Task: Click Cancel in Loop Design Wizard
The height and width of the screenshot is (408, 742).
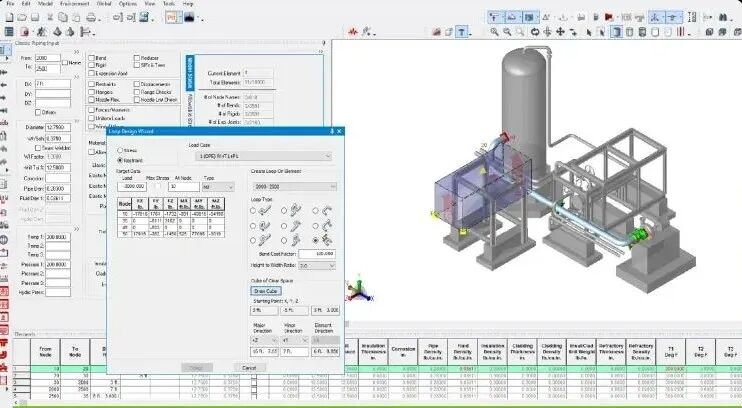Action: tap(249, 368)
